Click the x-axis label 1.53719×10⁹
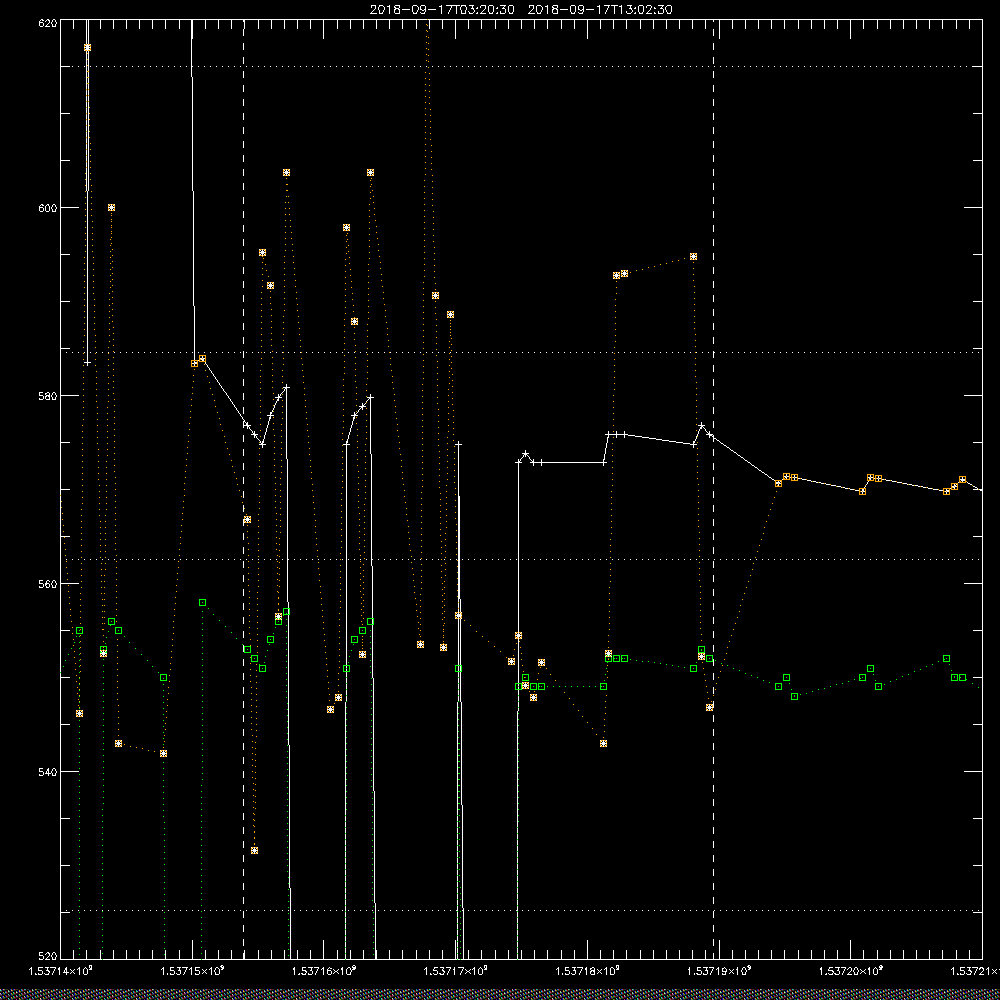This screenshot has height=1000, width=1000. coord(719,971)
